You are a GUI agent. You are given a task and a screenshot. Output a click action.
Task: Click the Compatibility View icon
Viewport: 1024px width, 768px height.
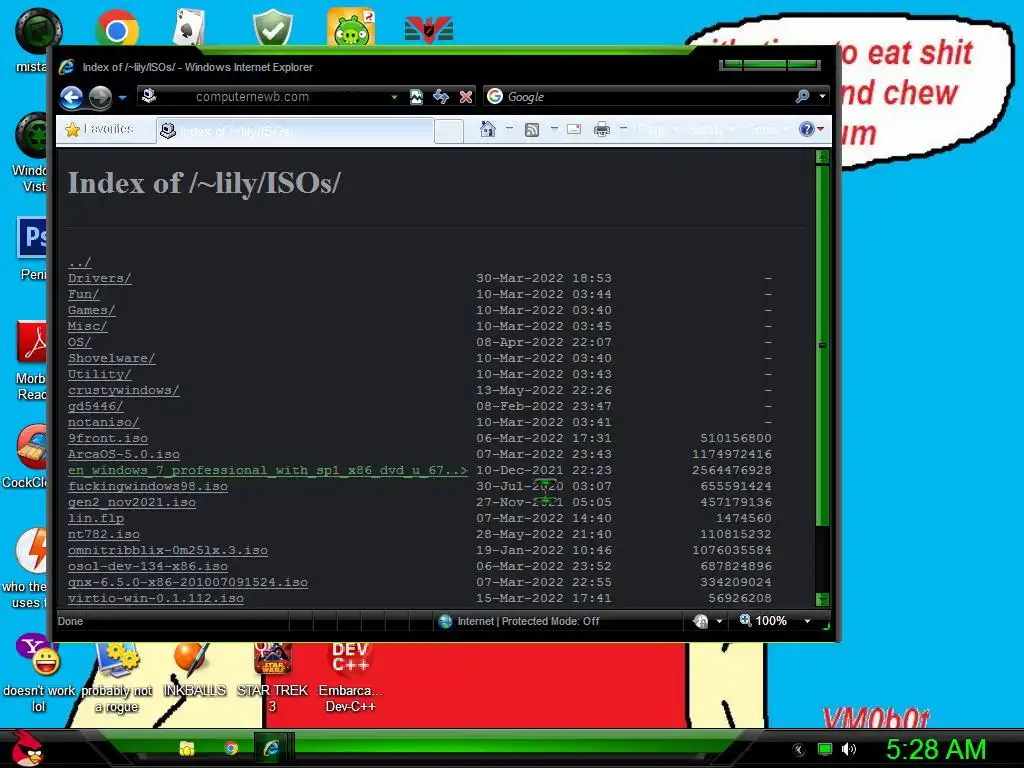[416, 97]
